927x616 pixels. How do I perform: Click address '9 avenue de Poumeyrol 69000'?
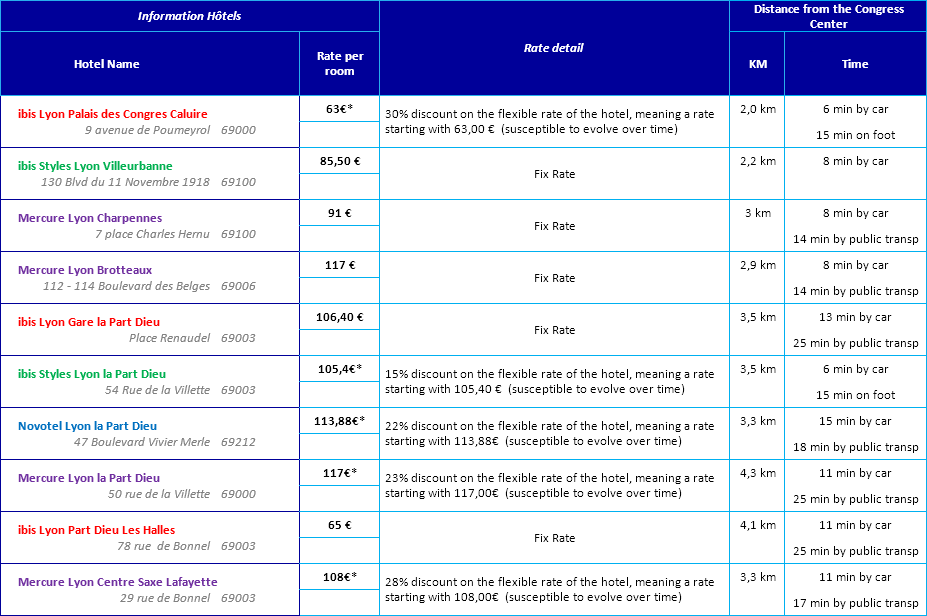point(170,130)
